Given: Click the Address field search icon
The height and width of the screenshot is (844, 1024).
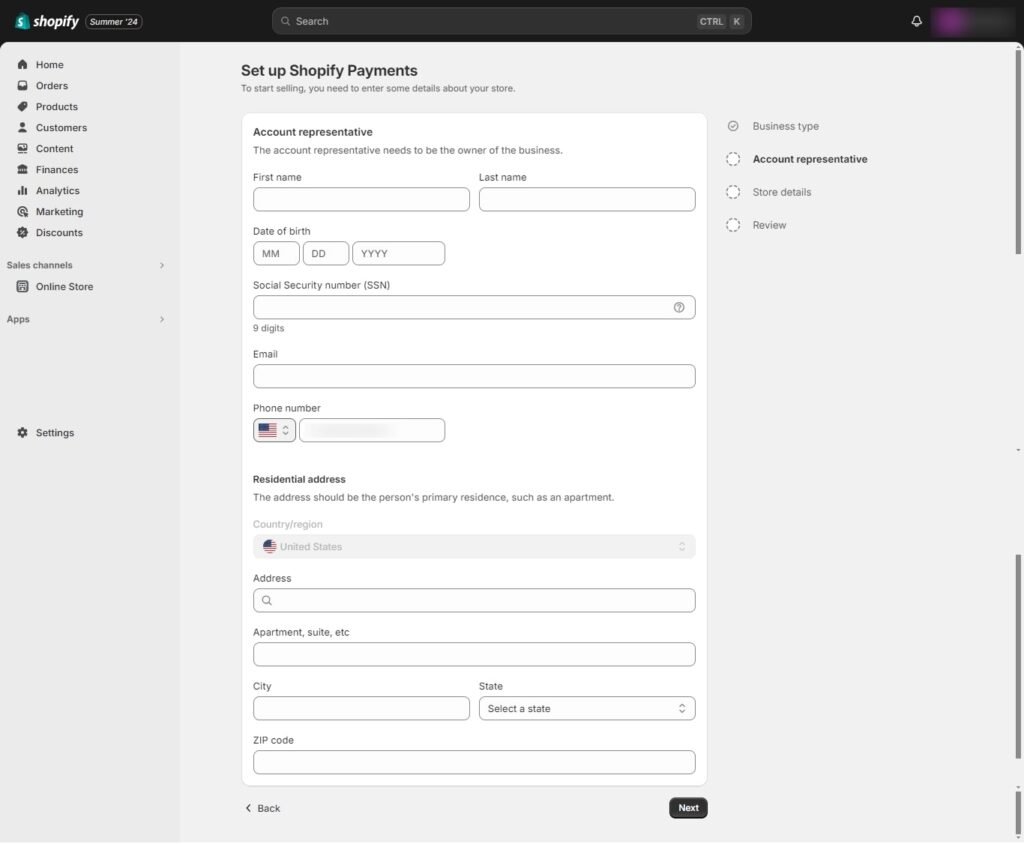Looking at the screenshot, I should (x=266, y=601).
